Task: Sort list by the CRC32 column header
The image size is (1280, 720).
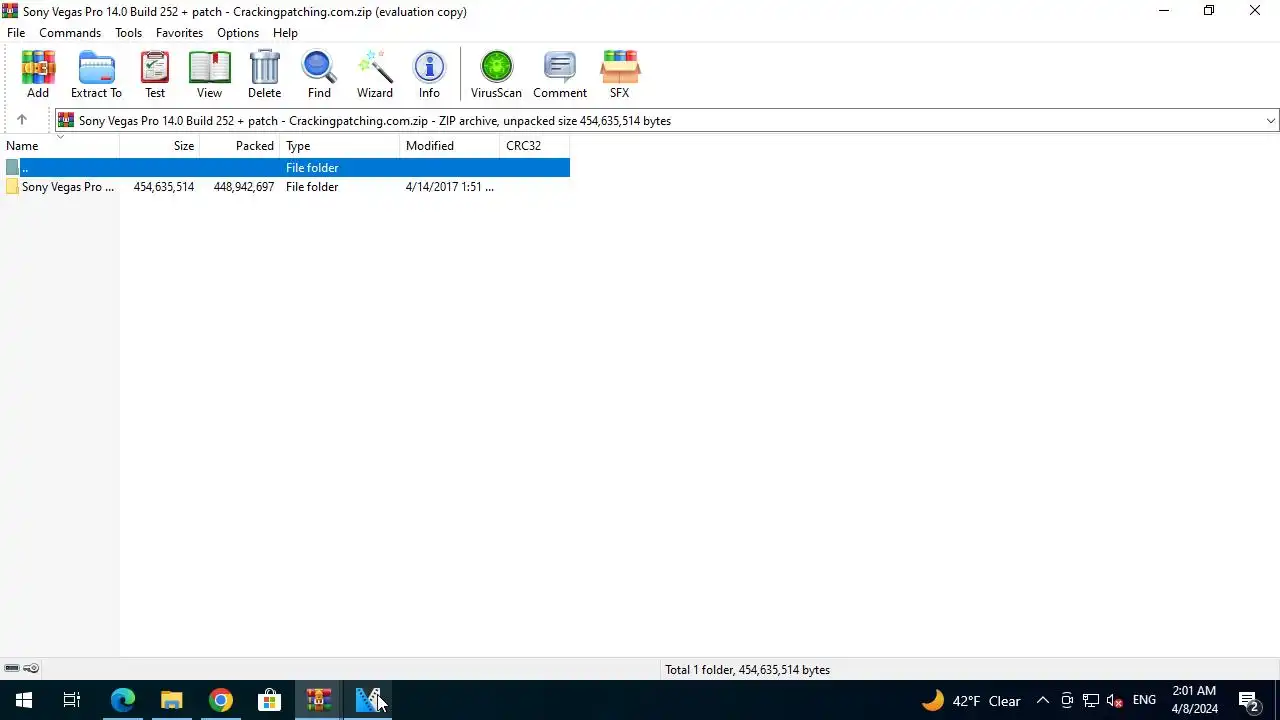Action: tap(535, 146)
